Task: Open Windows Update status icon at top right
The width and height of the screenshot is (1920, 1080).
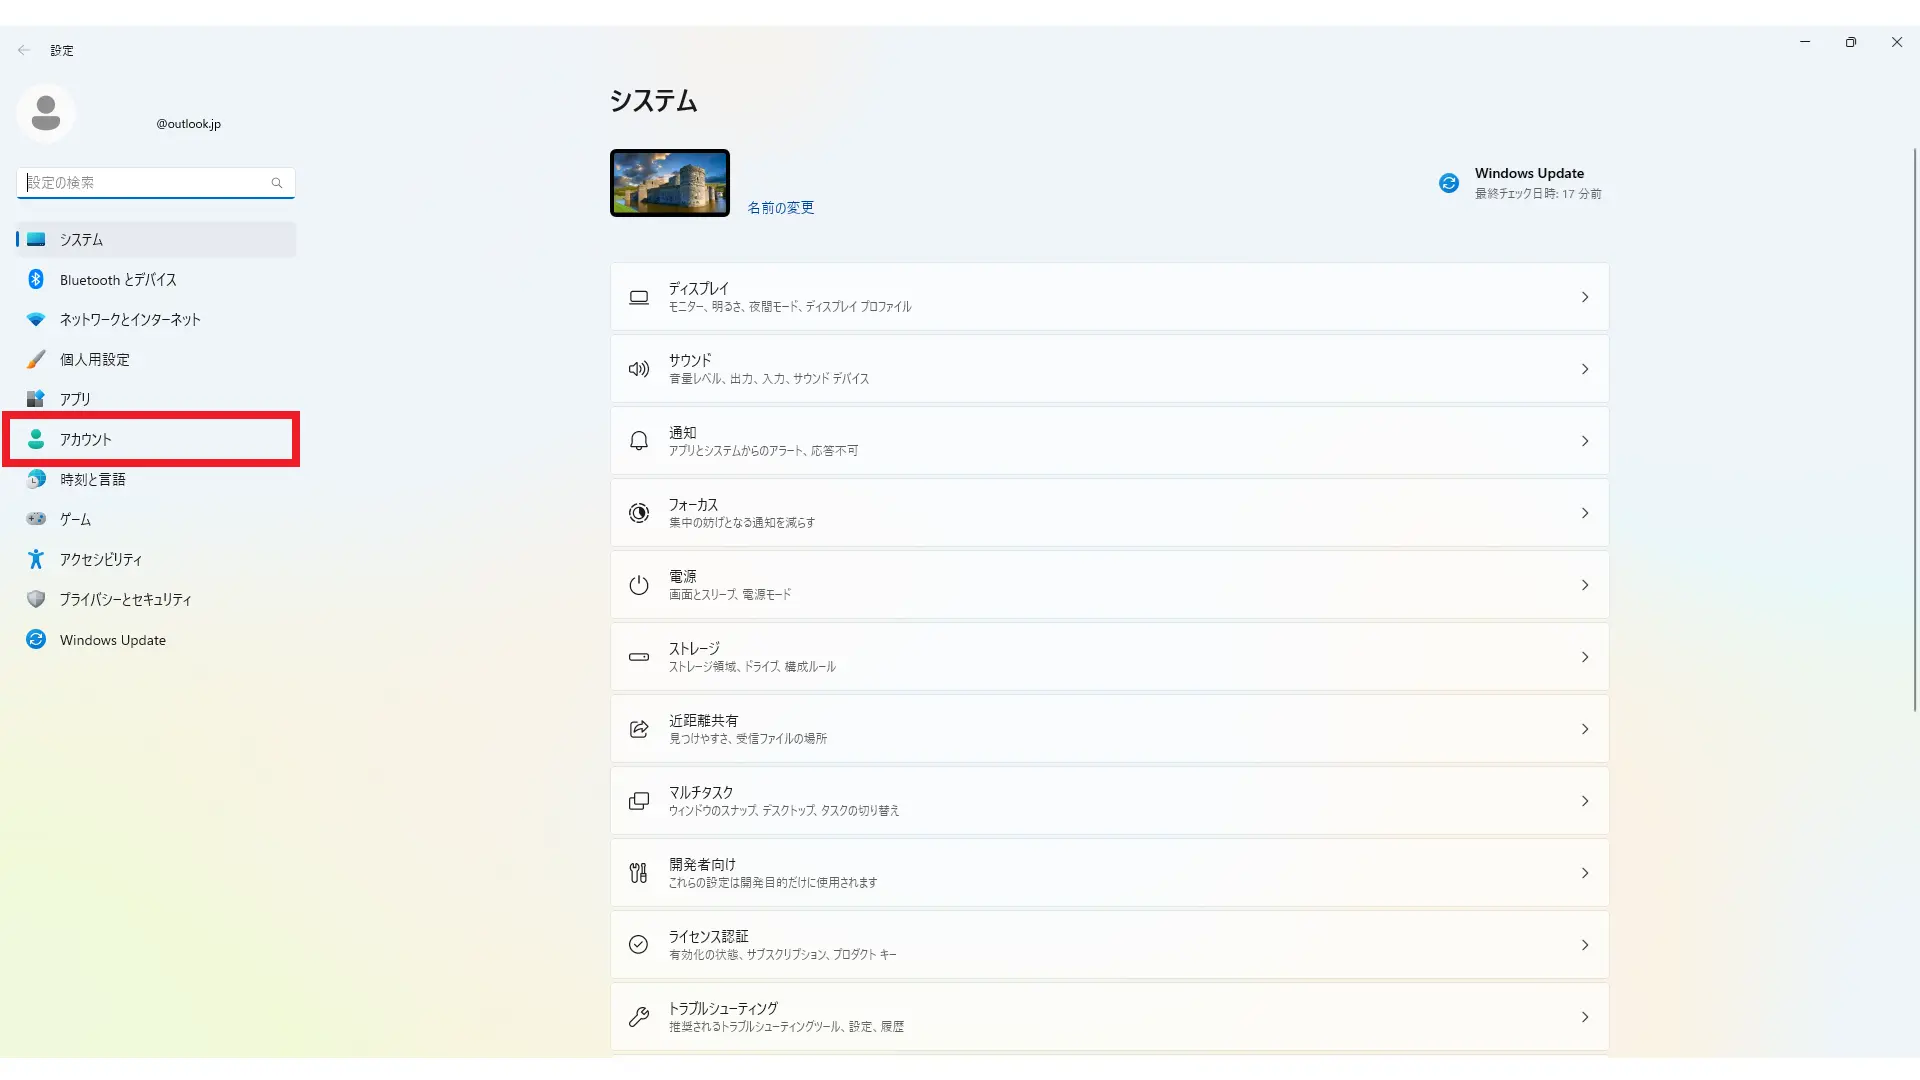Action: [x=1449, y=183]
